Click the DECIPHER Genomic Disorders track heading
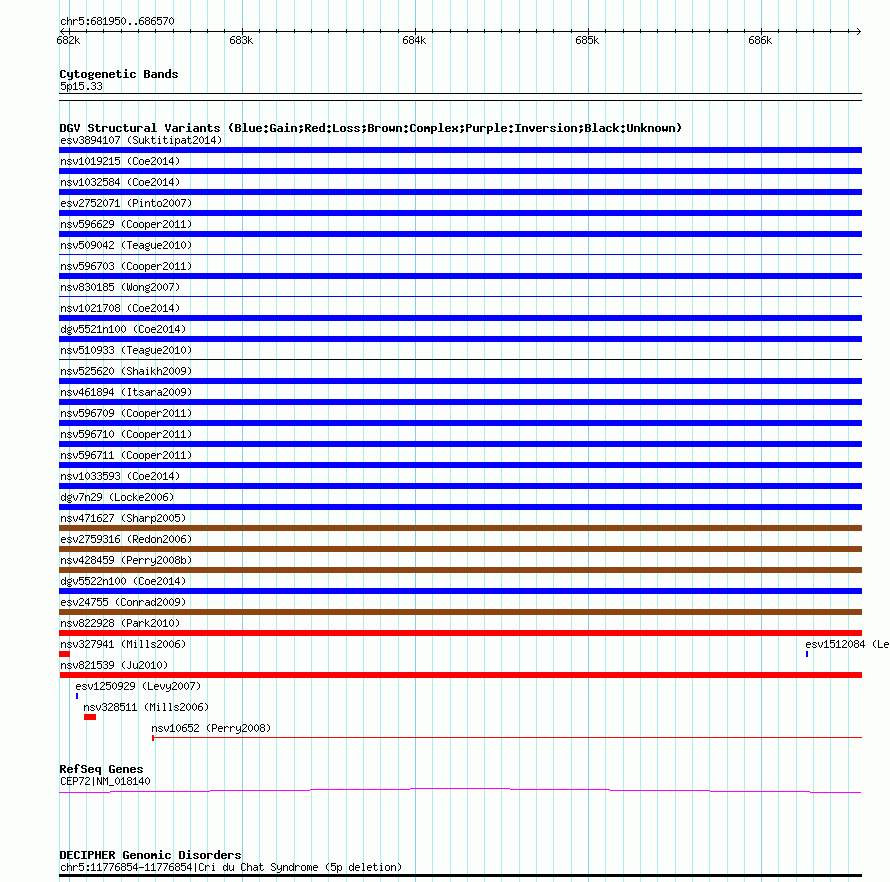 (x=150, y=855)
